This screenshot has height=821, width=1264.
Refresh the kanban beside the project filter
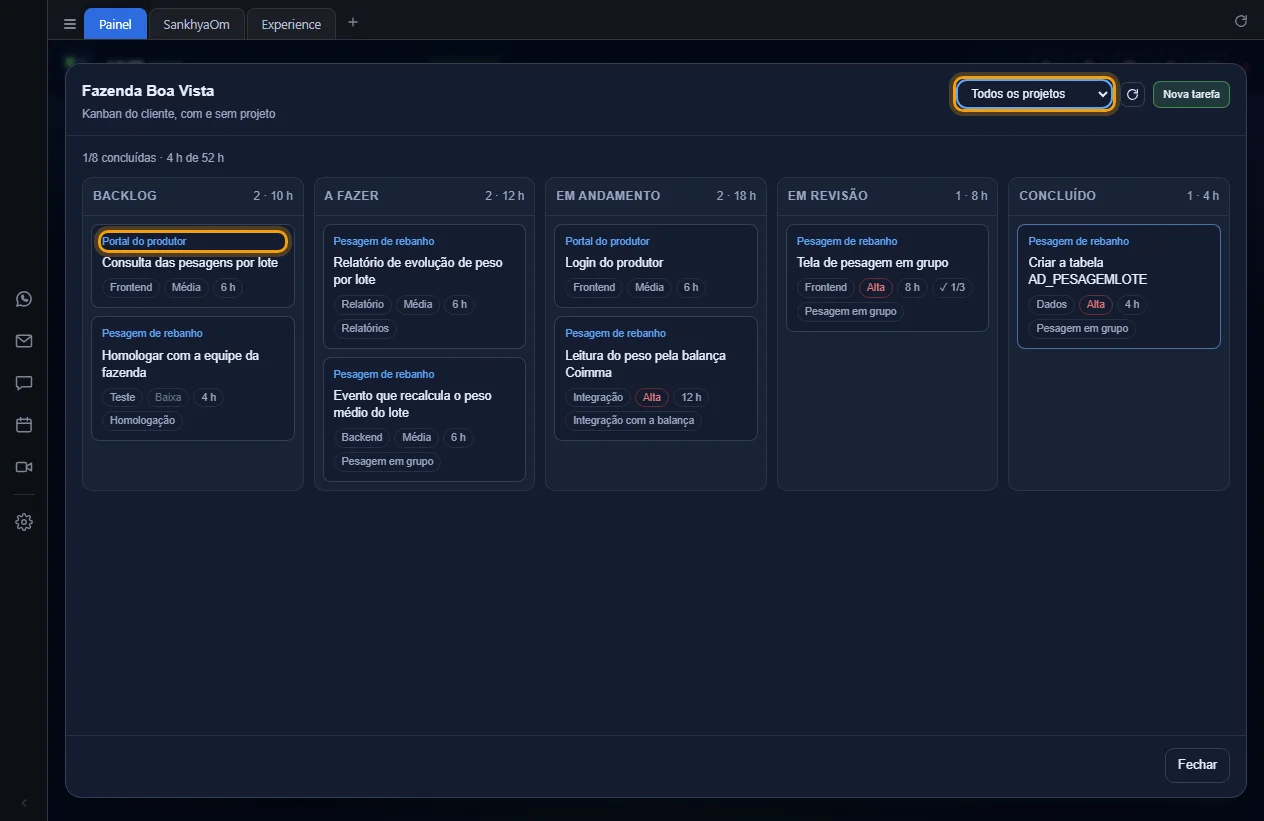[1132, 94]
